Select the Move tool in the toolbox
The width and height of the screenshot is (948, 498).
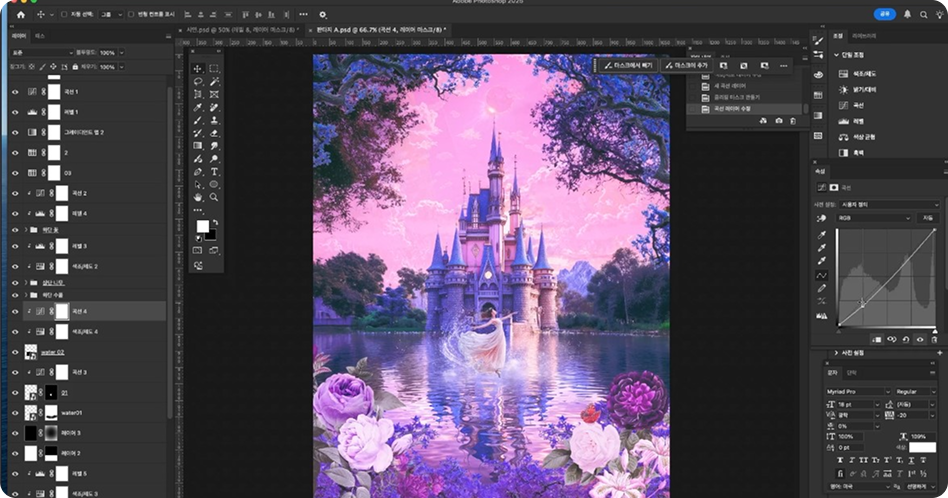(198, 68)
